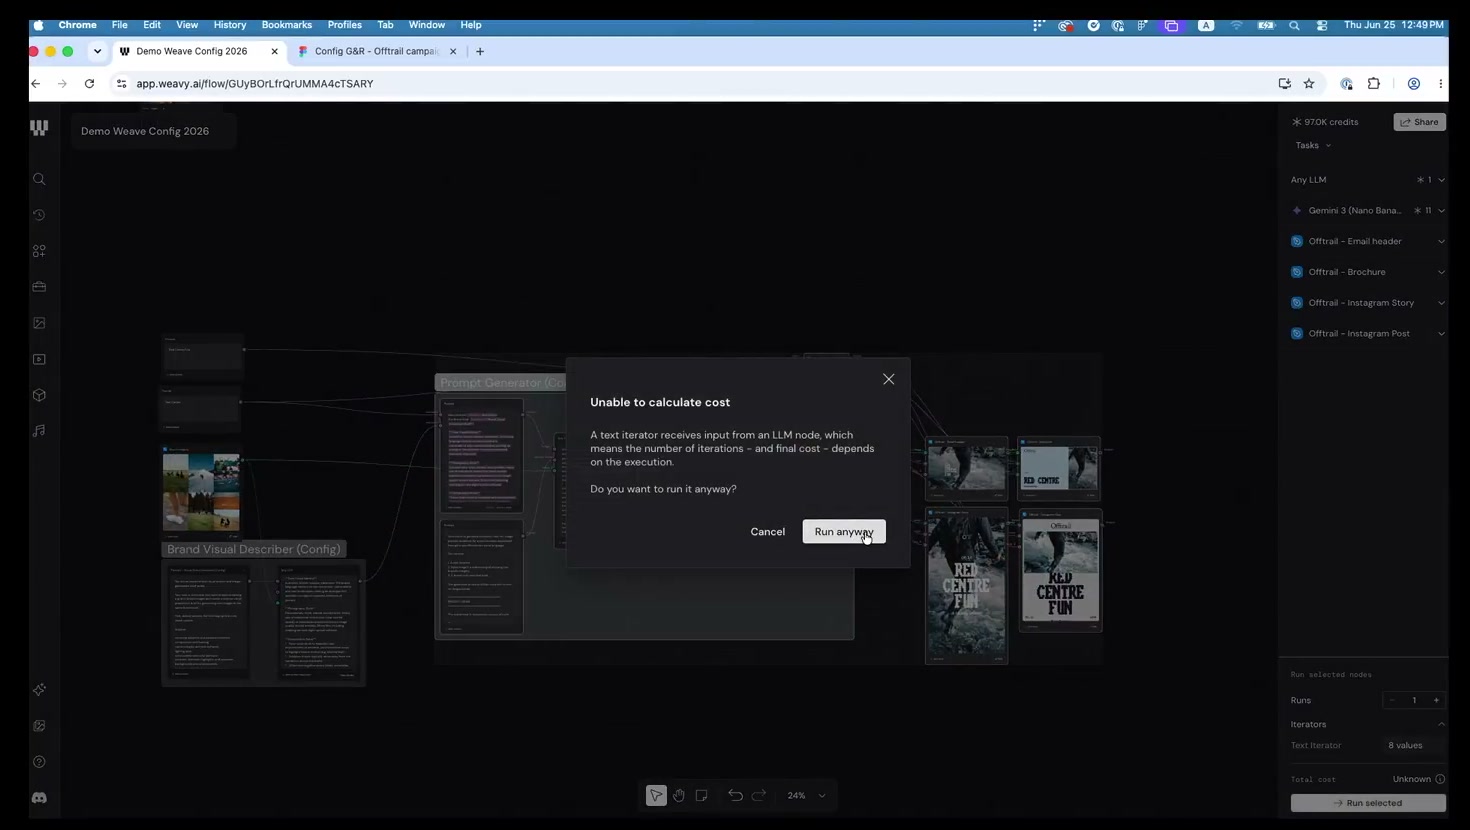The image size is (1470, 830).
Task: Open 3D models cube icon in sidebar
Action: tap(39, 395)
